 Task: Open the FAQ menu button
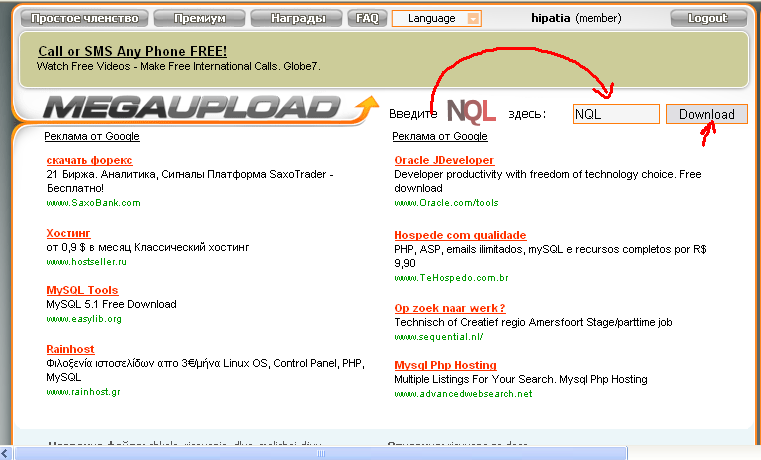click(367, 18)
